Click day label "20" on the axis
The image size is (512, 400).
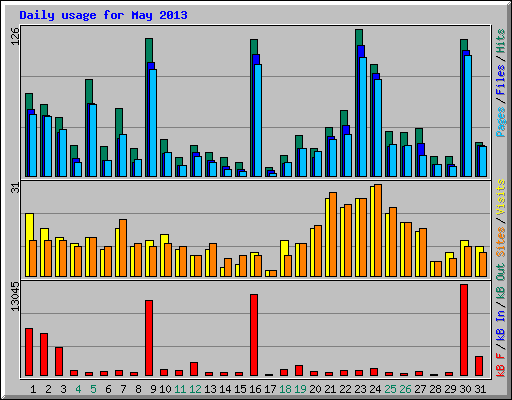(315, 389)
